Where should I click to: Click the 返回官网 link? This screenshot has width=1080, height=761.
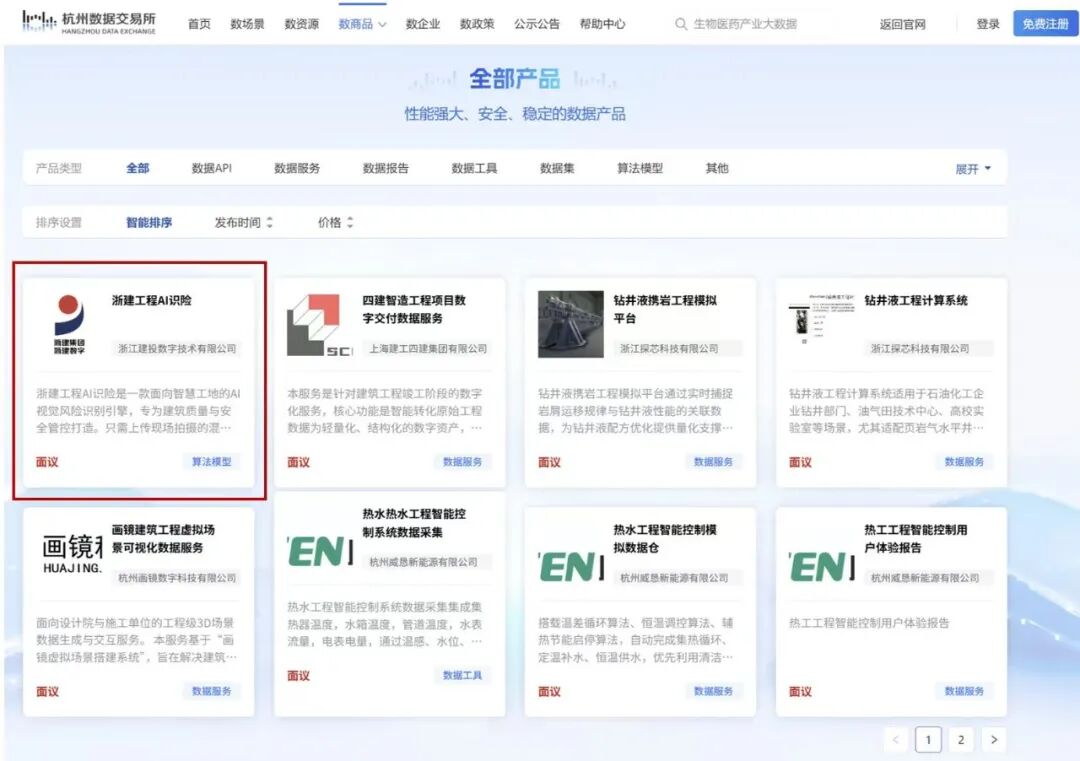[x=902, y=24]
